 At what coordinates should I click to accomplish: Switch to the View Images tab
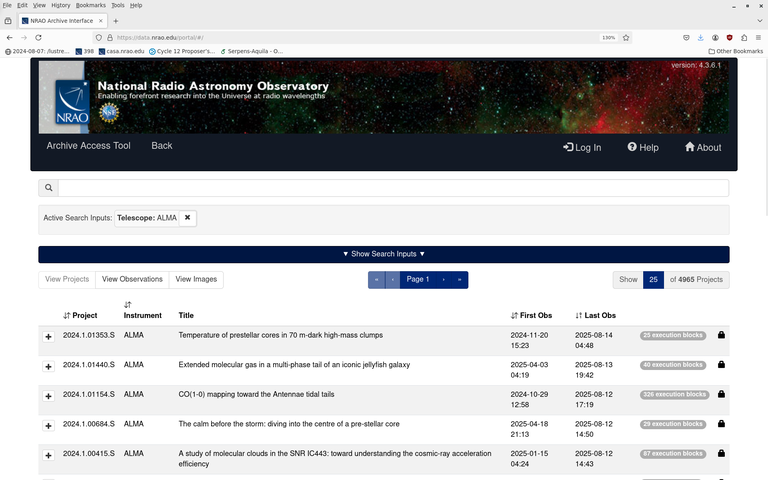pyautogui.click(x=196, y=280)
